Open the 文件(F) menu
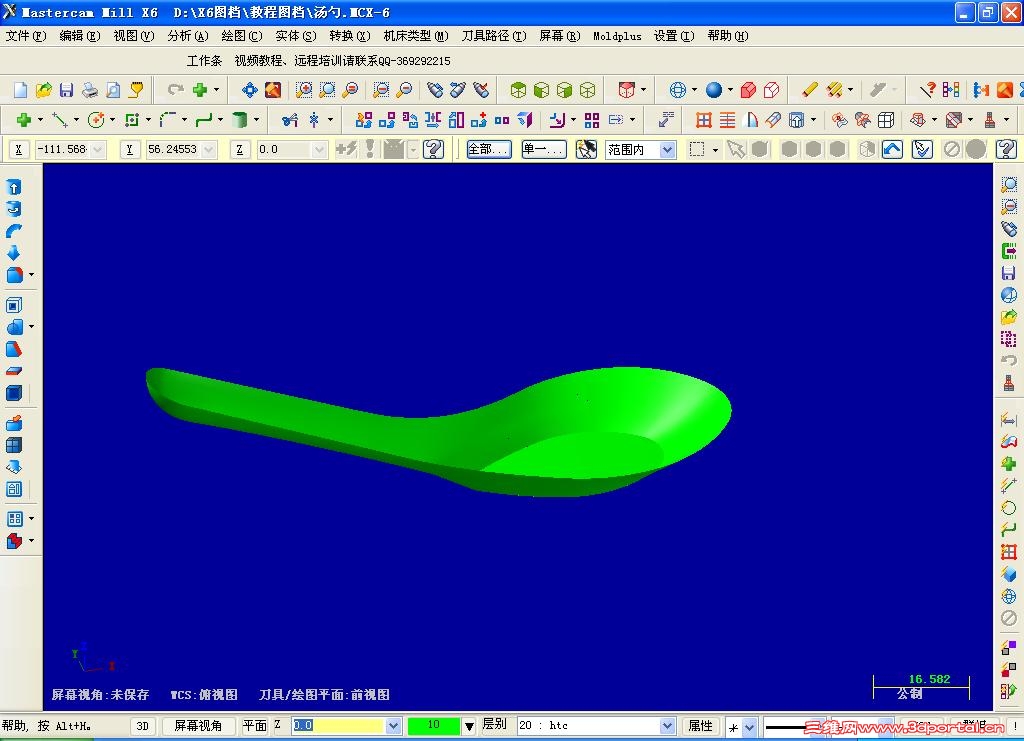Viewport: 1024px width, 741px height. coord(25,36)
